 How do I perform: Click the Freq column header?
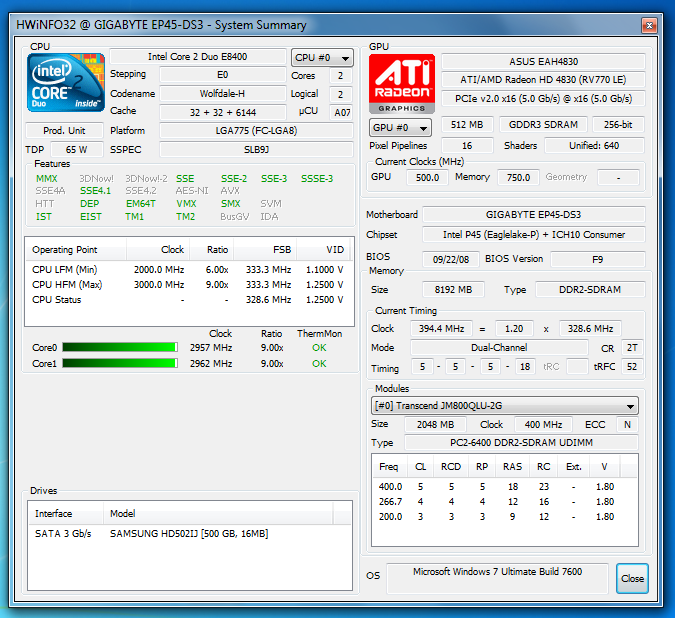coord(391,467)
